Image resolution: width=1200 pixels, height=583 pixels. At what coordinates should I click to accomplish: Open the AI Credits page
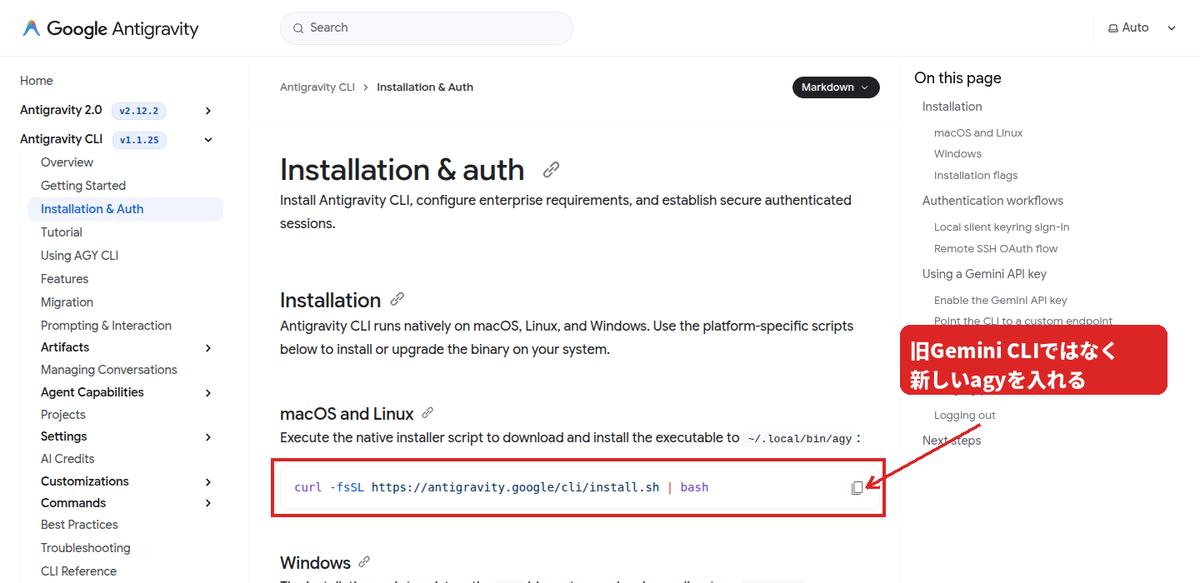pos(67,459)
